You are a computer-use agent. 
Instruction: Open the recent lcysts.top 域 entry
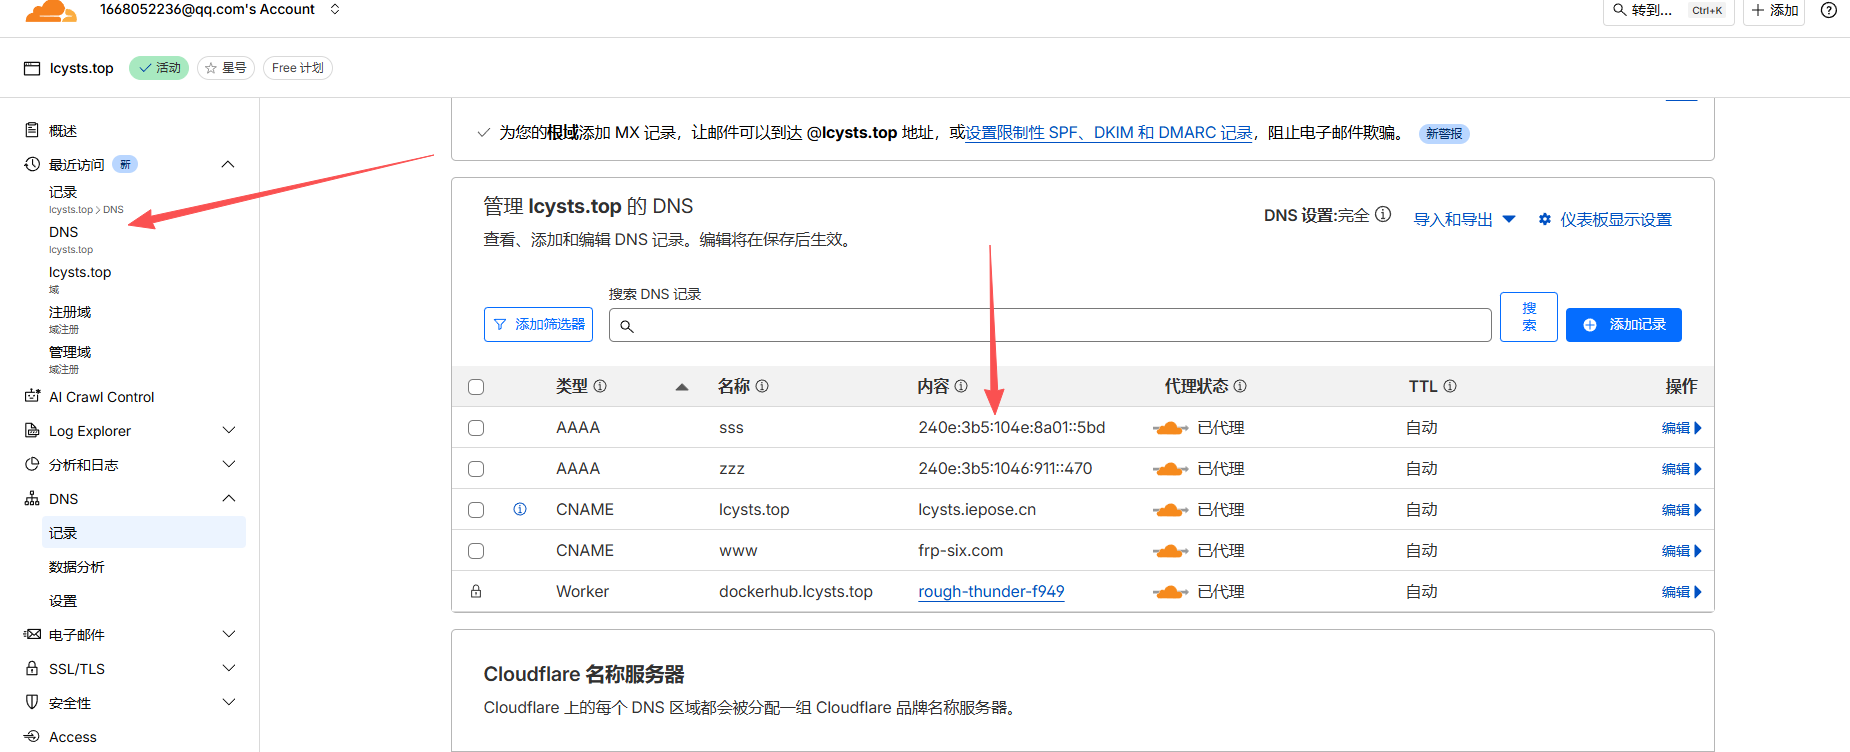click(x=80, y=278)
